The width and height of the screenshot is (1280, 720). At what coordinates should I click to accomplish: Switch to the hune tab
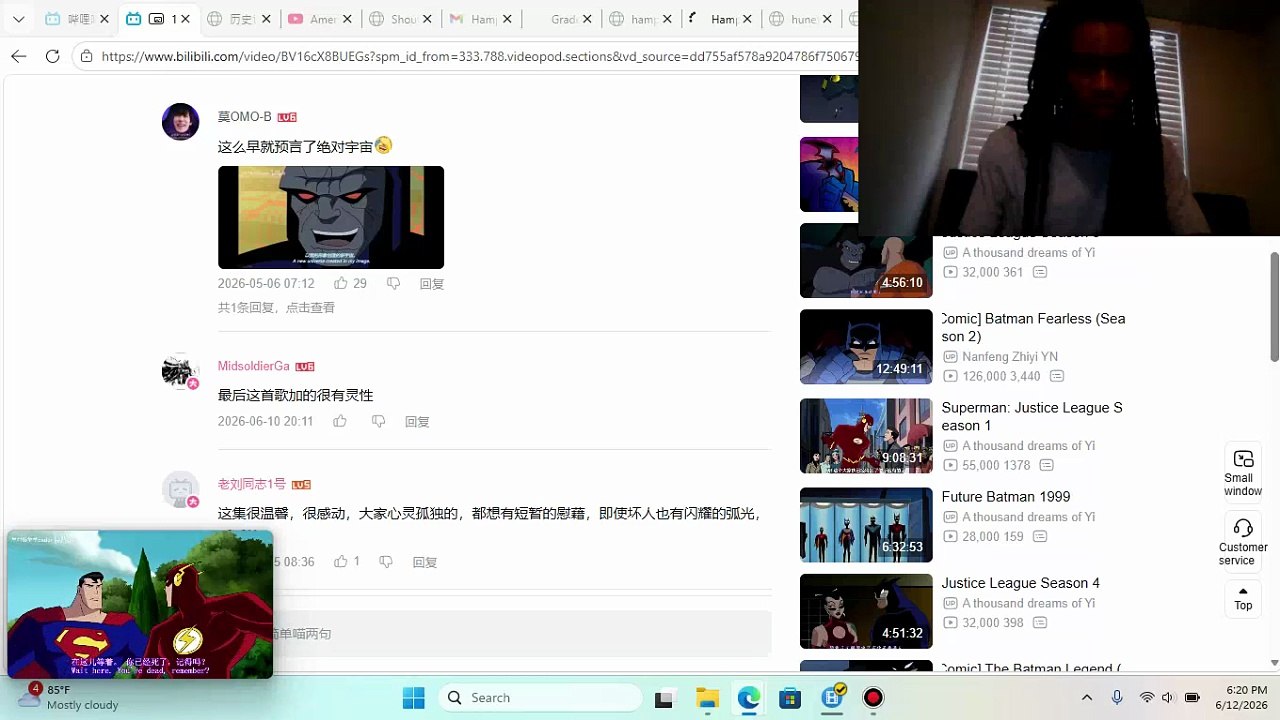click(802, 19)
